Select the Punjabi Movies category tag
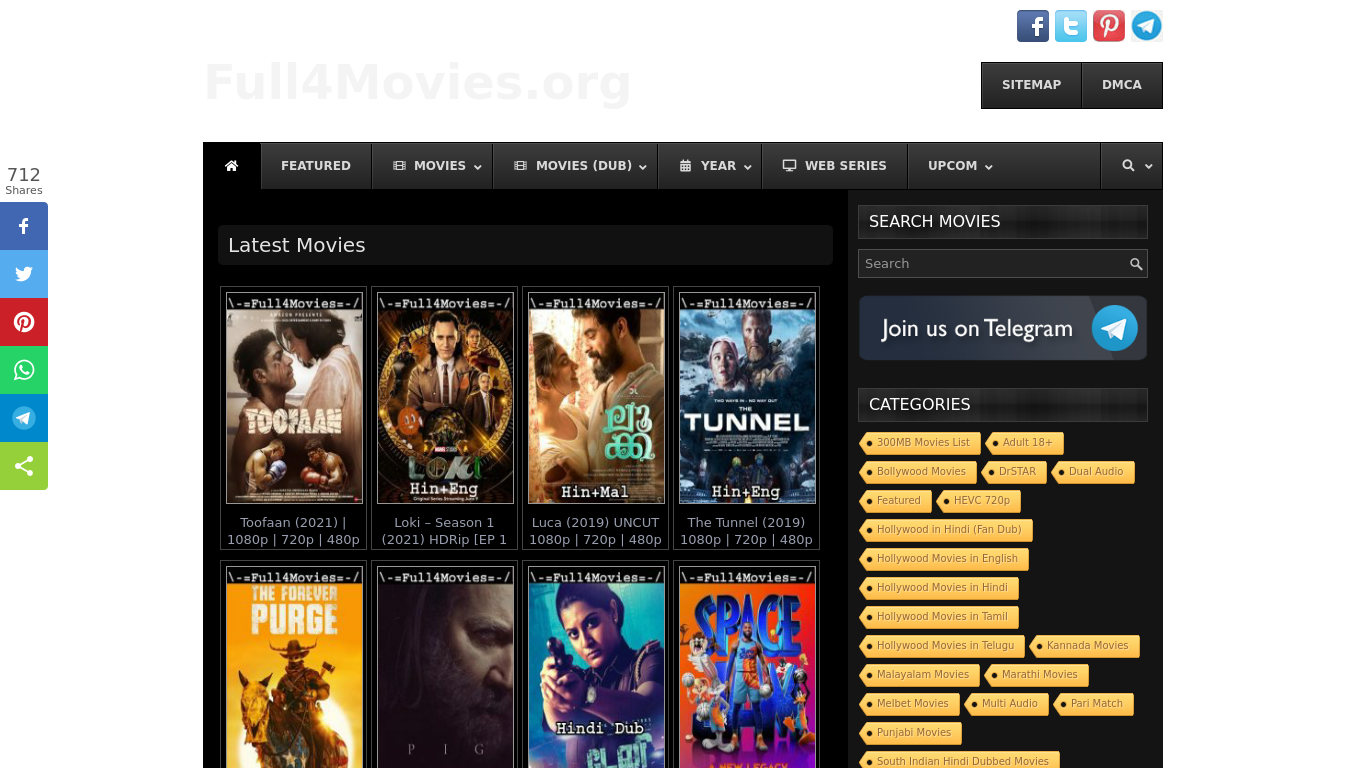 click(911, 733)
